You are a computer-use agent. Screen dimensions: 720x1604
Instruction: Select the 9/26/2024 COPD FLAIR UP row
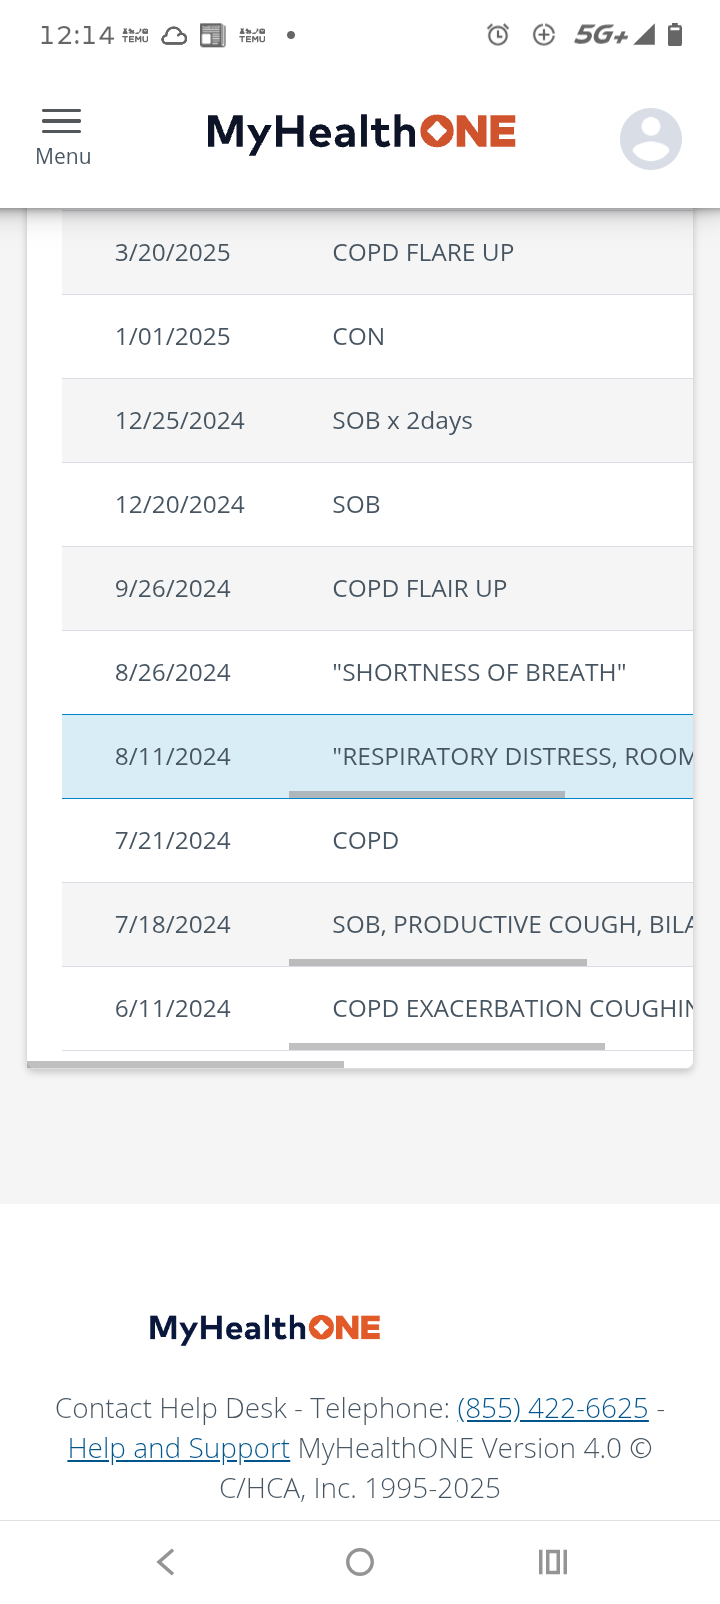[x=377, y=589]
